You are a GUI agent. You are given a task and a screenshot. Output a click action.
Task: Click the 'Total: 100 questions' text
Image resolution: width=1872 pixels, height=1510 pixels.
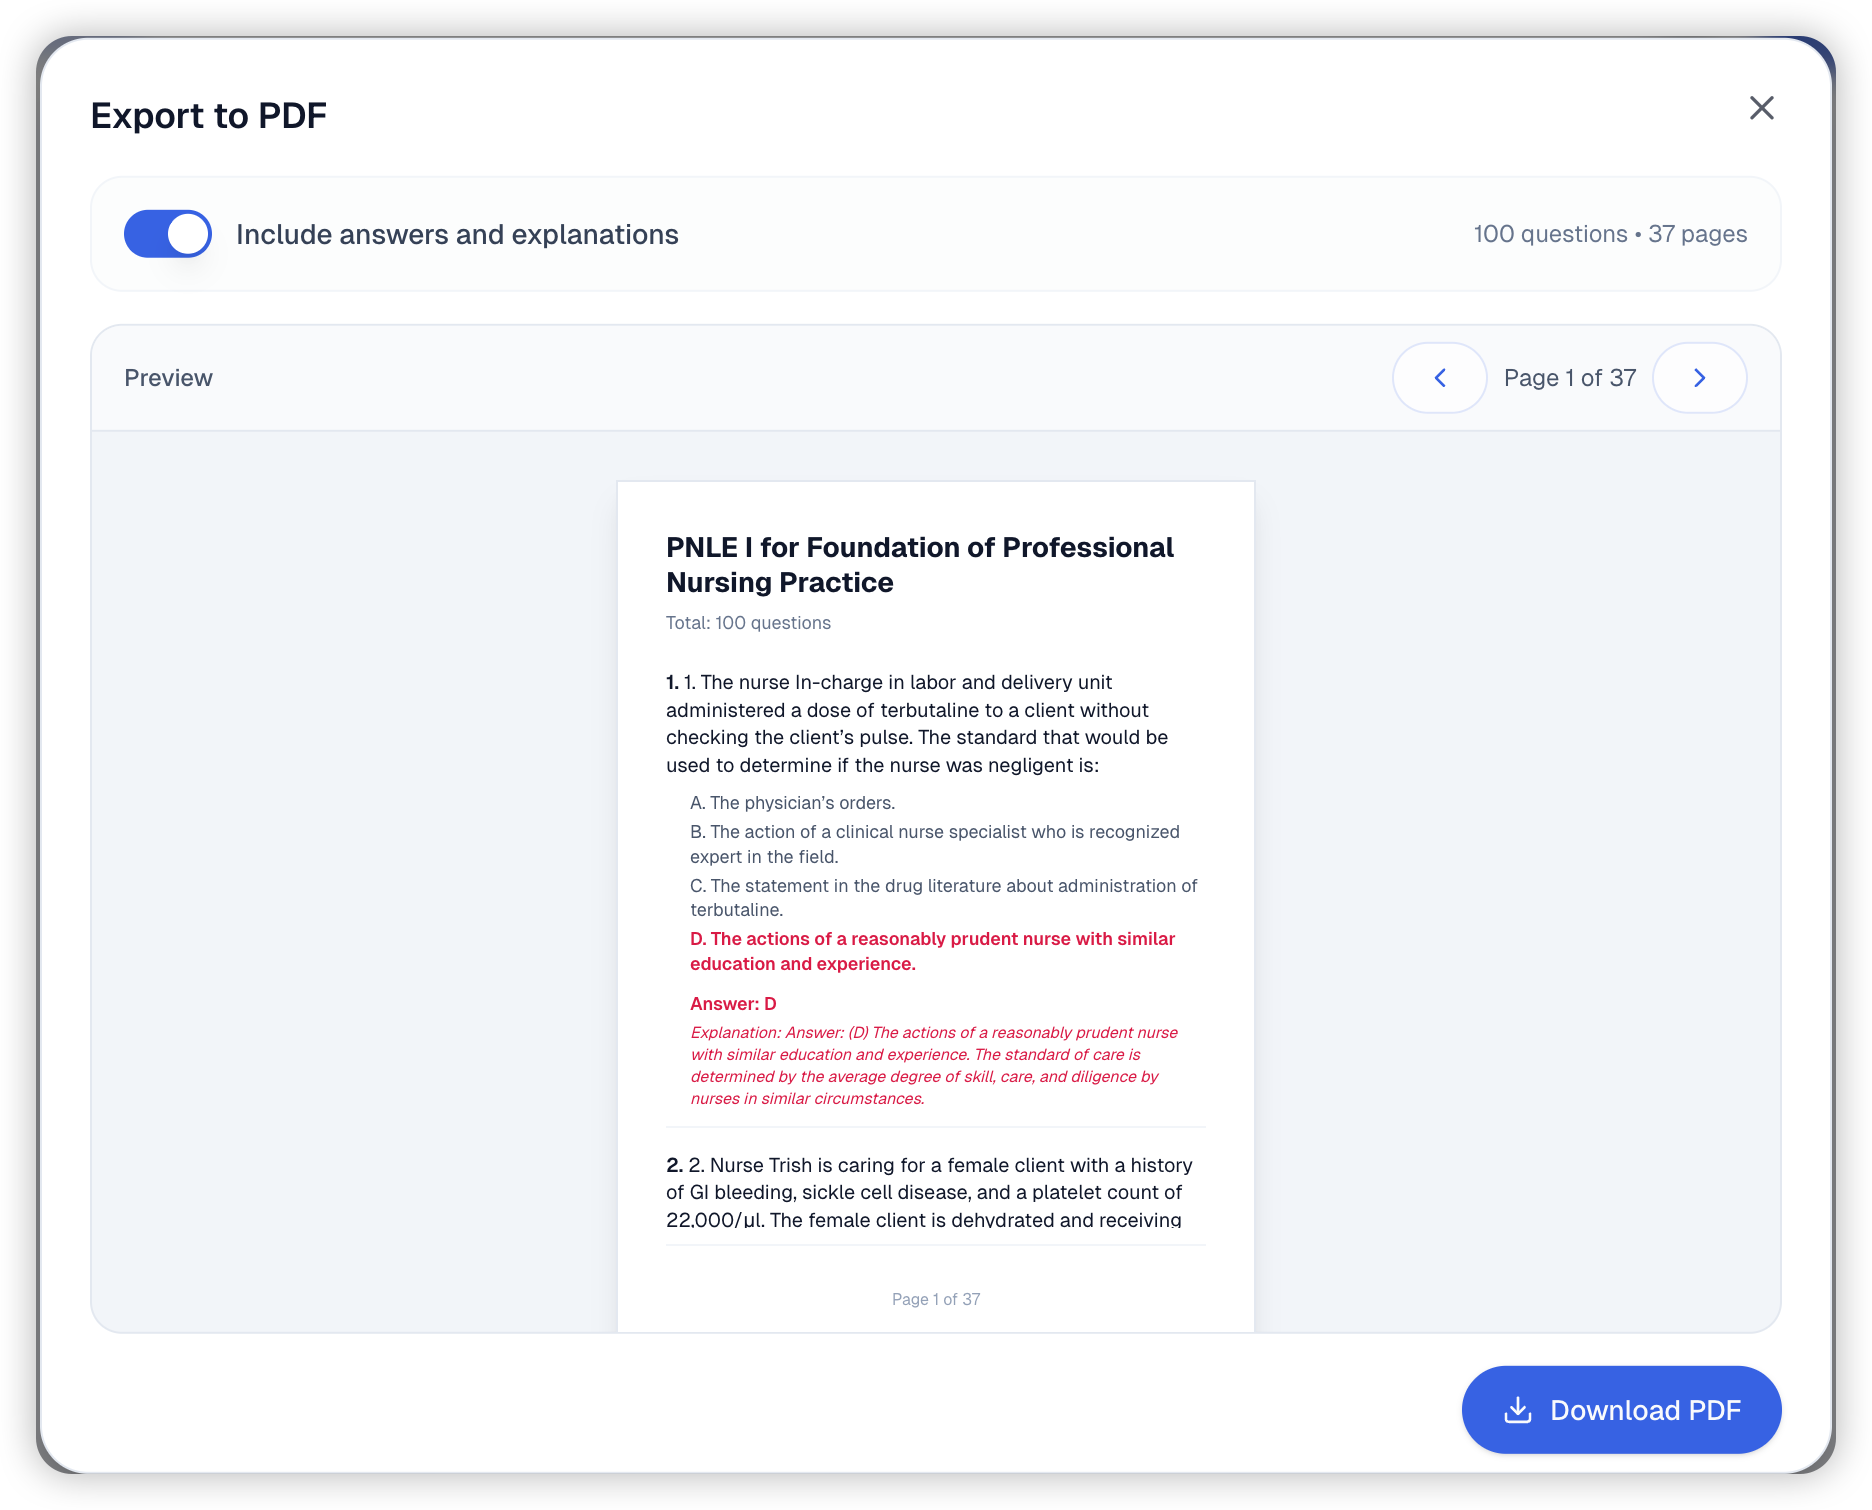click(748, 623)
